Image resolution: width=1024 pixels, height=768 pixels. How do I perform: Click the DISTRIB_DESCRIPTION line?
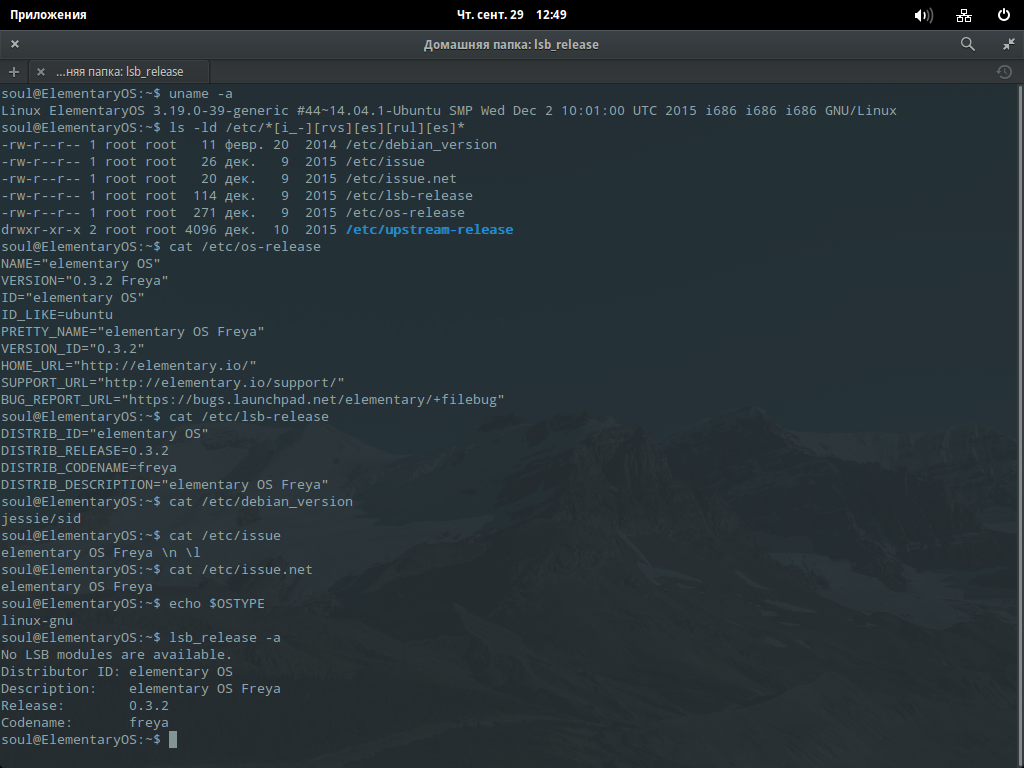pyautogui.click(x=165, y=485)
